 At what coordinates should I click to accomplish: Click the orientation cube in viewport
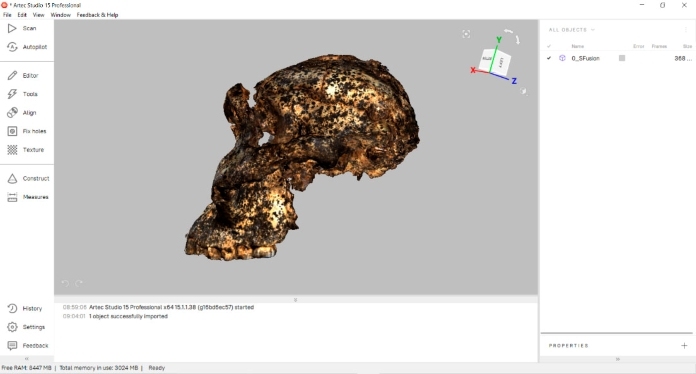point(495,60)
